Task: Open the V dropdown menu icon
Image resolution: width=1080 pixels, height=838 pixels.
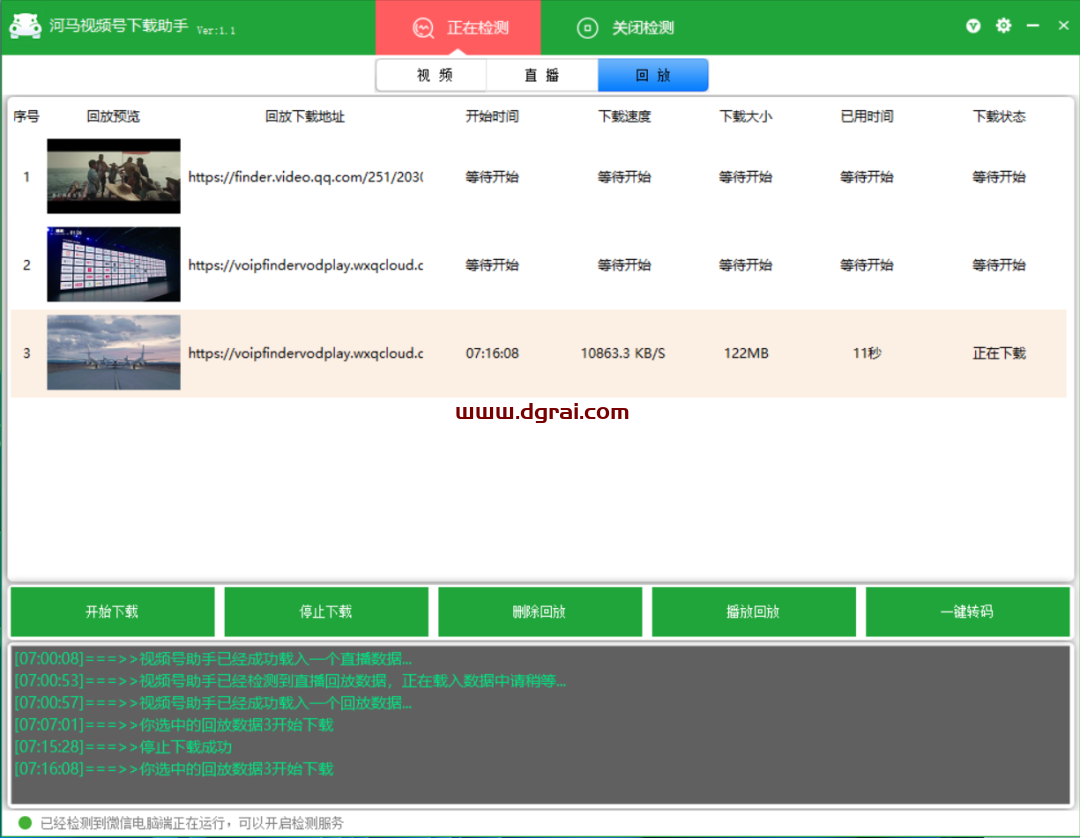Action: 973,26
